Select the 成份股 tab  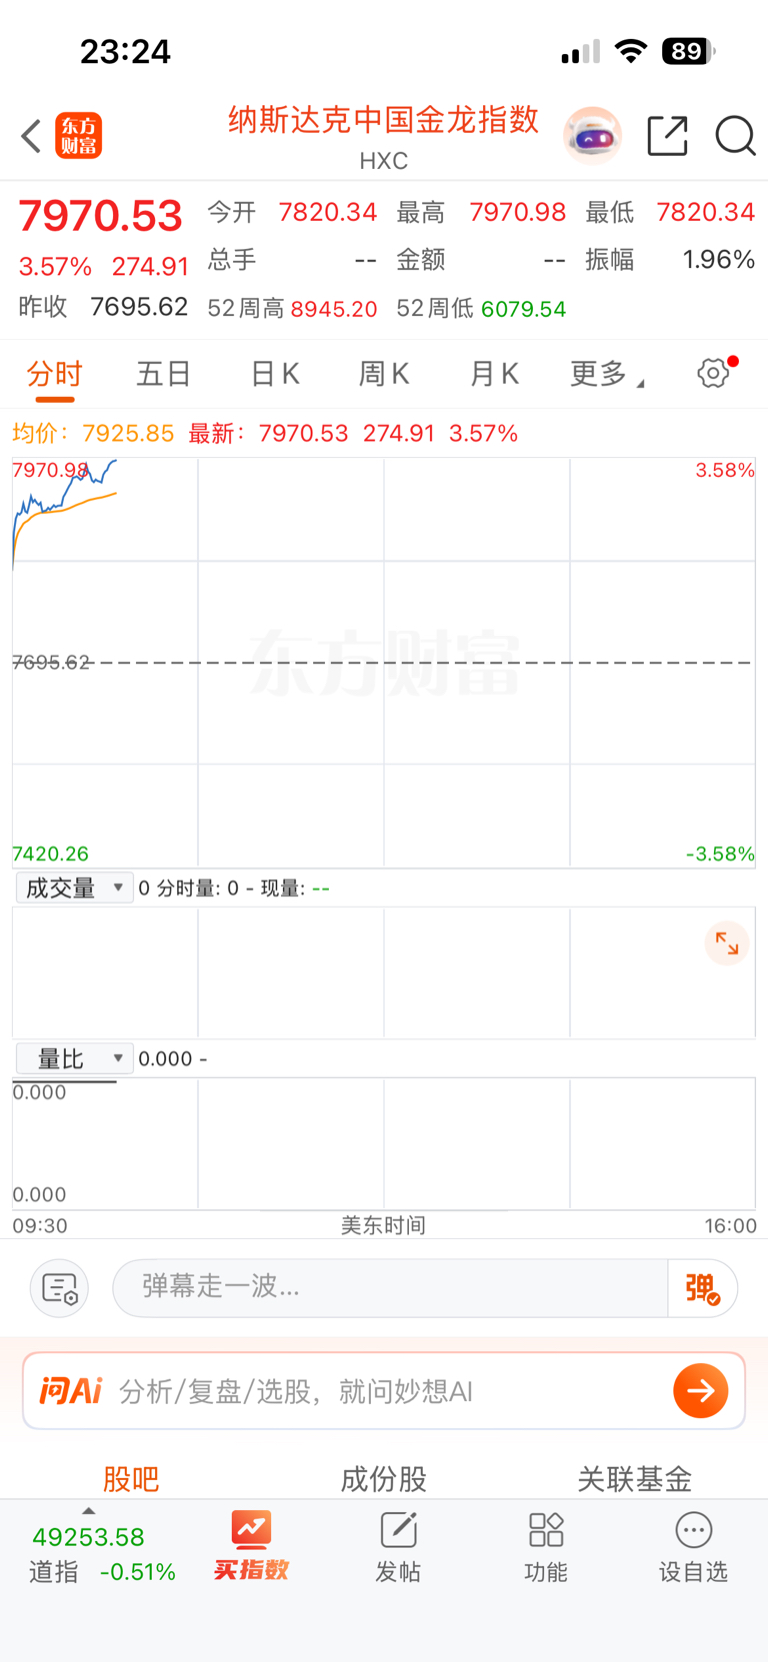coord(384,1479)
